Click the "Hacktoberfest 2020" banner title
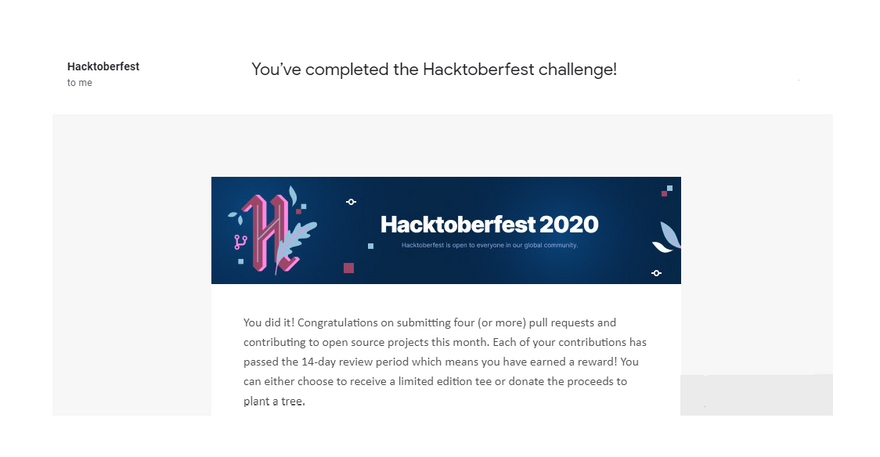This screenshot has height=457, width=880. (x=489, y=223)
